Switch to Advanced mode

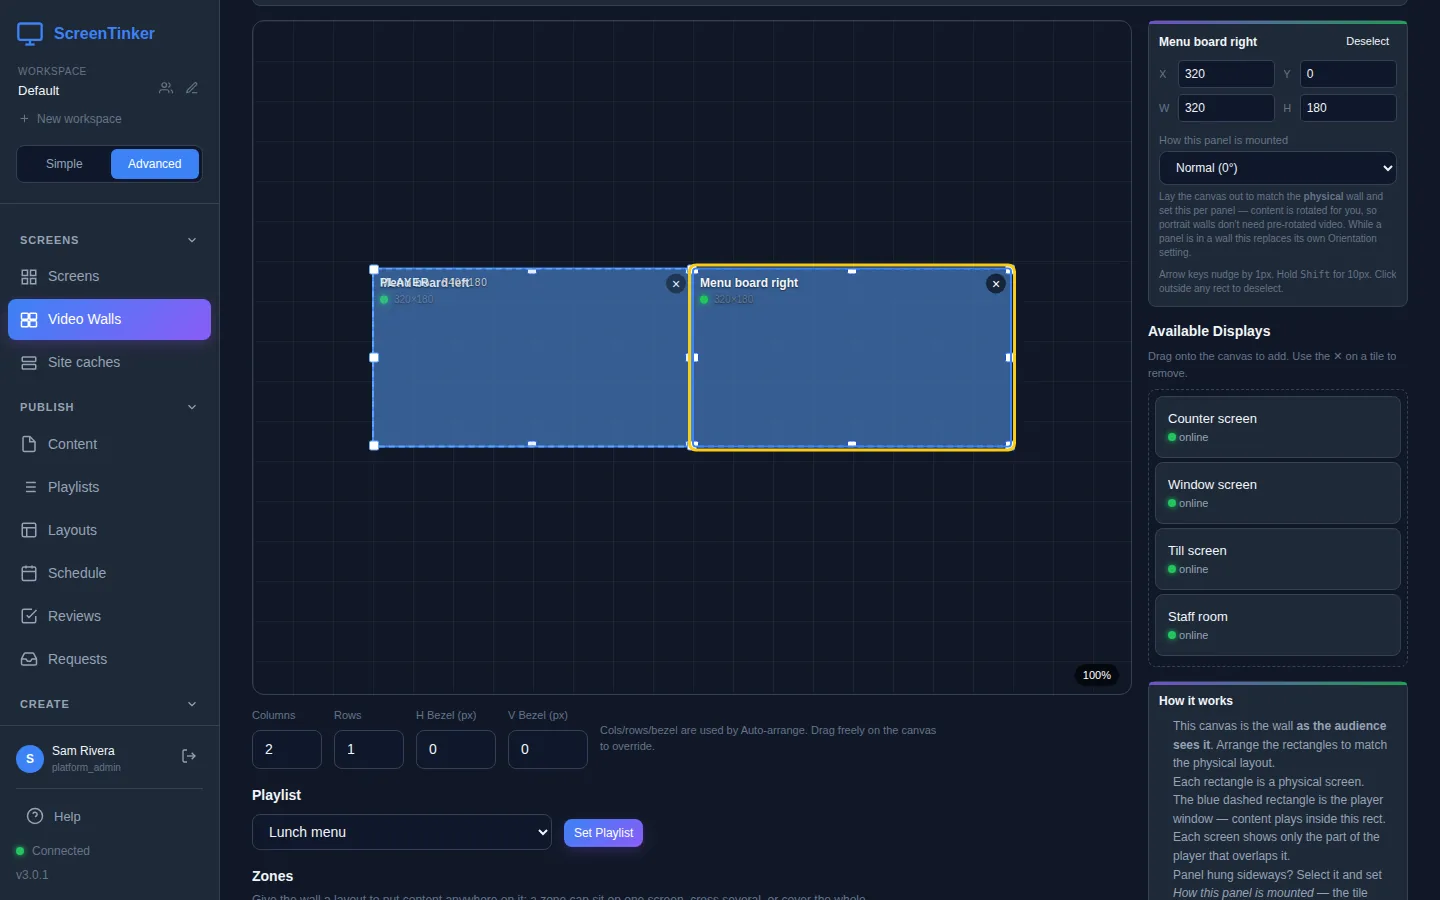point(155,164)
